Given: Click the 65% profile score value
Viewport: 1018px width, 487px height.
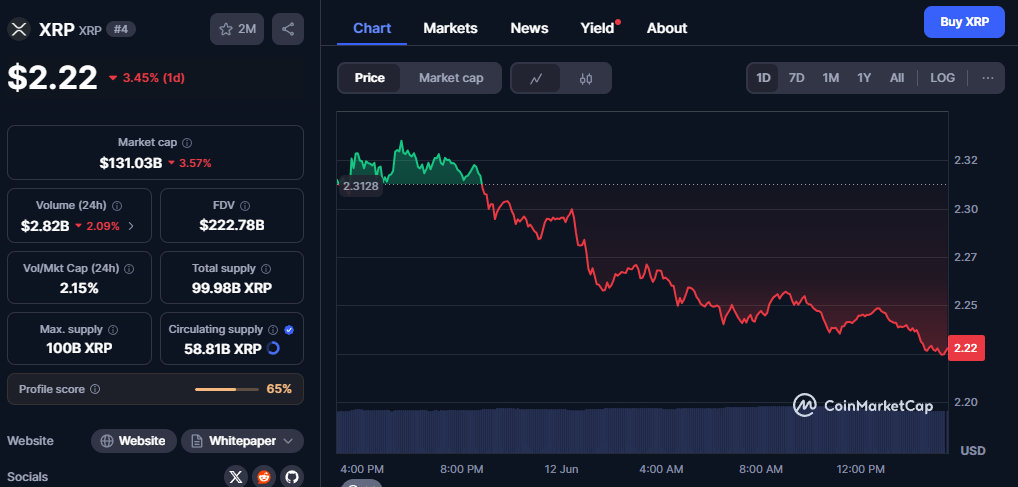Looking at the screenshot, I should pyautogui.click(x=279, y=390).
